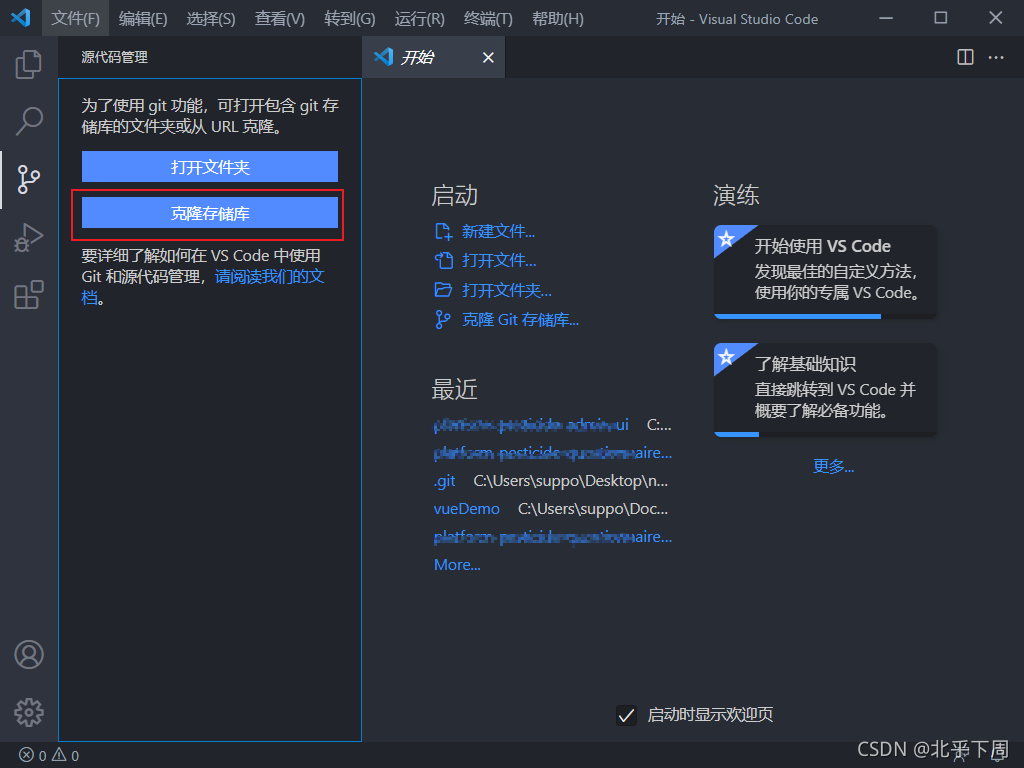The width and height of the screenshot is (1024, 768).
Task: Select the Source Control activity bar icon
Action: tap(29, 179)
